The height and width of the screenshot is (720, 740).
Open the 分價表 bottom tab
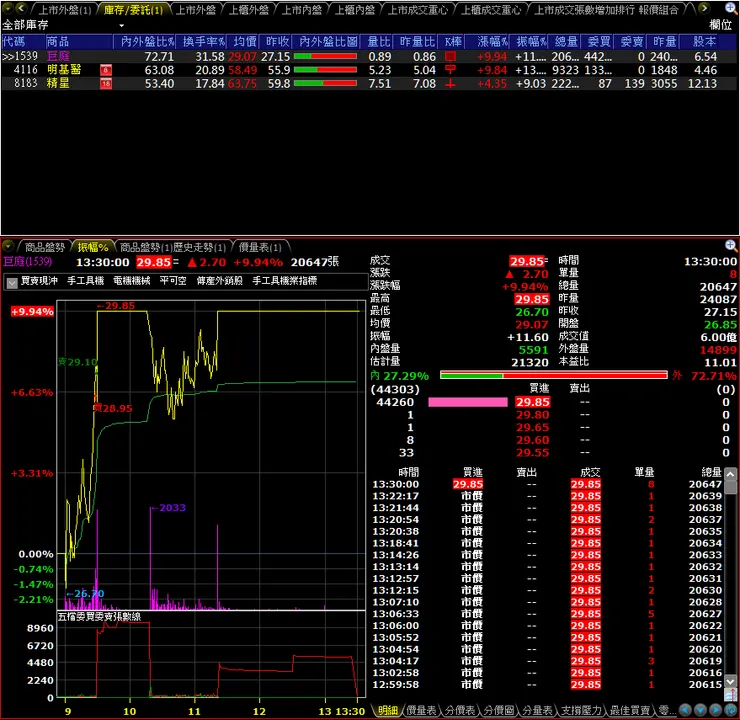(460, 710)
